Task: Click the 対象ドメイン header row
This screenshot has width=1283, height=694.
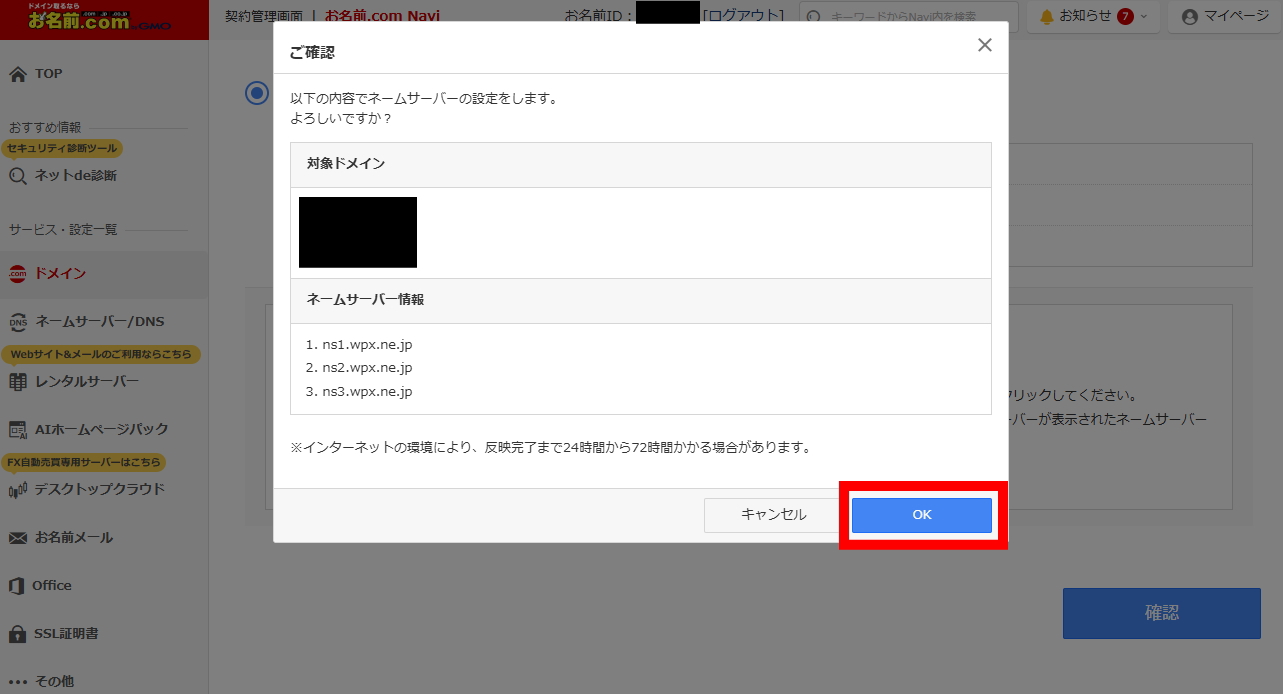Action: [641, 164]
